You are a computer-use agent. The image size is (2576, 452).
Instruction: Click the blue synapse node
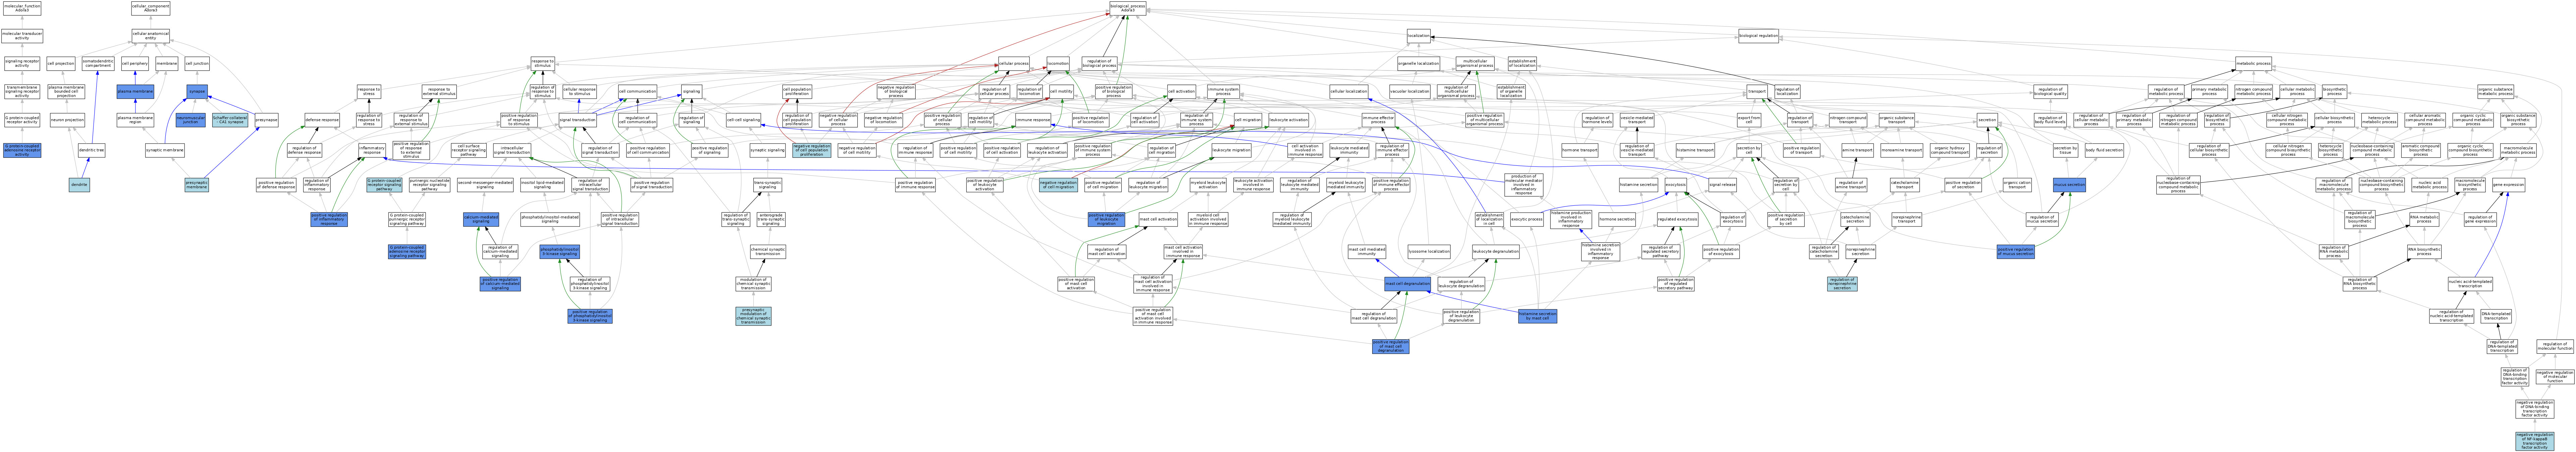197,92
